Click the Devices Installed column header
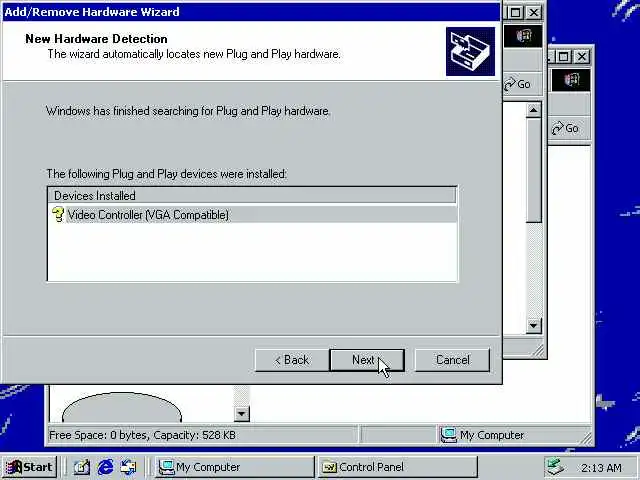Screen dimensions: 640x480 [251, 196]
